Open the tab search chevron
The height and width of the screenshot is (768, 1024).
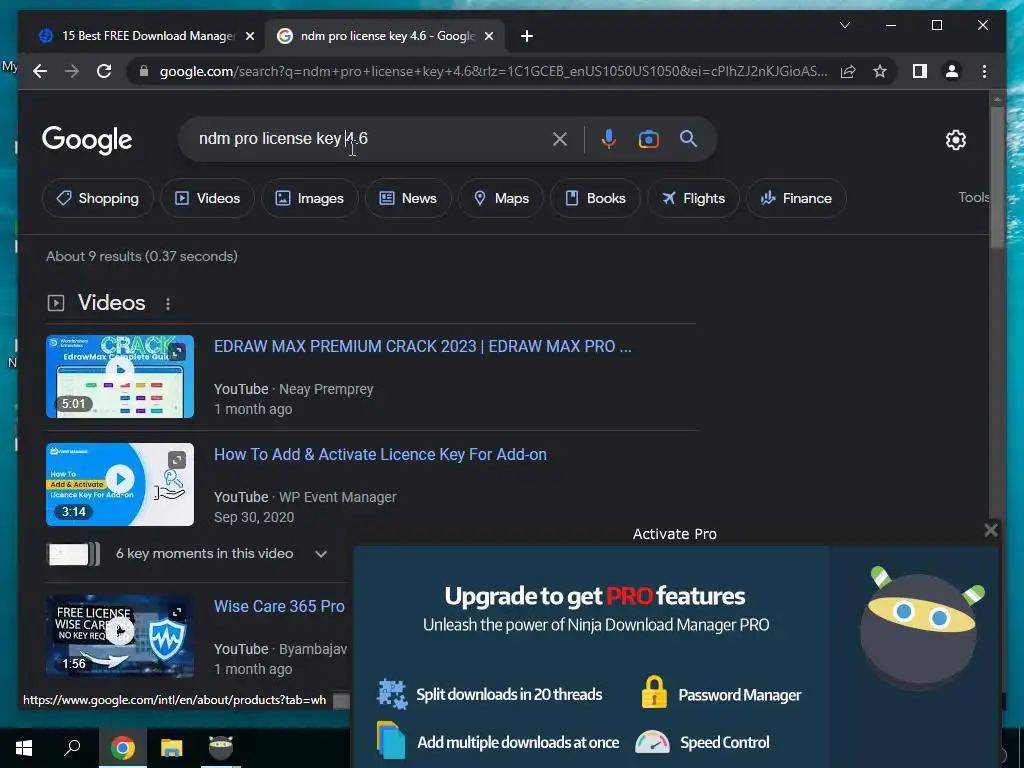pos(844,25)
